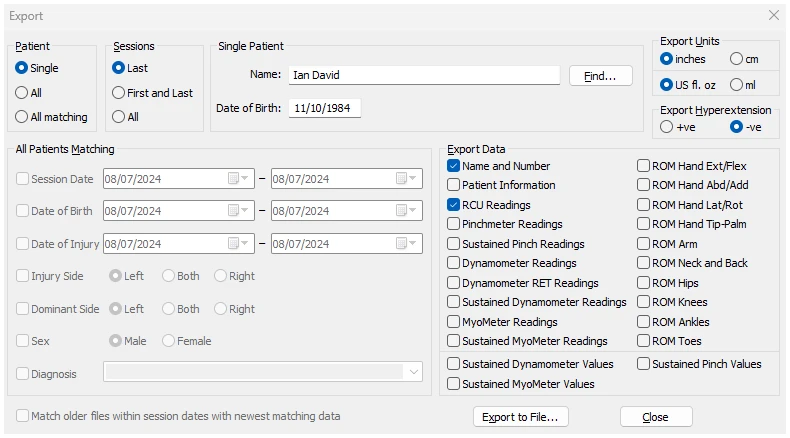Click Export to File... button
This screenshot has height=438, width=790.
519,417
